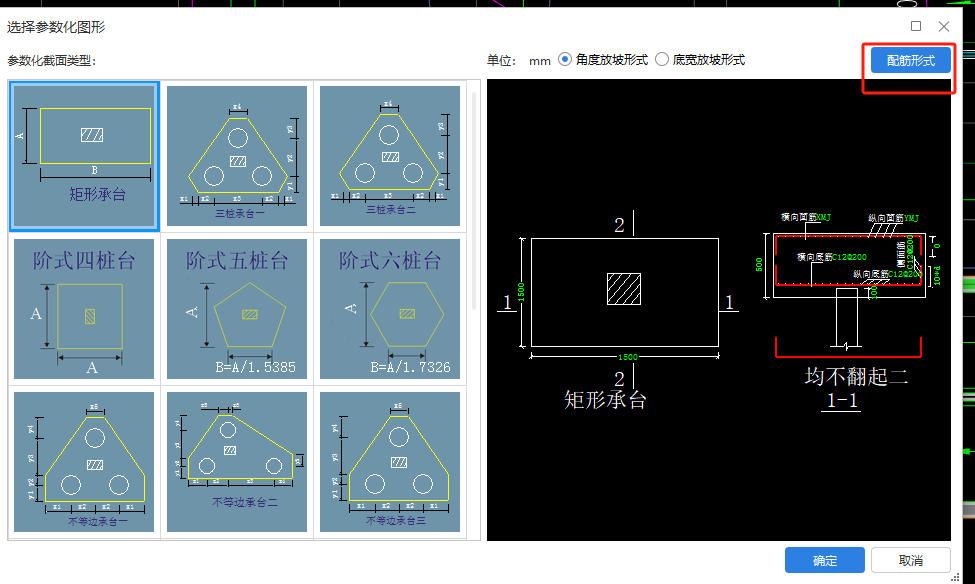Choose the 三桩承台一 section thumbnail
This screenshot has height=584, width=975.
[237, 156]
